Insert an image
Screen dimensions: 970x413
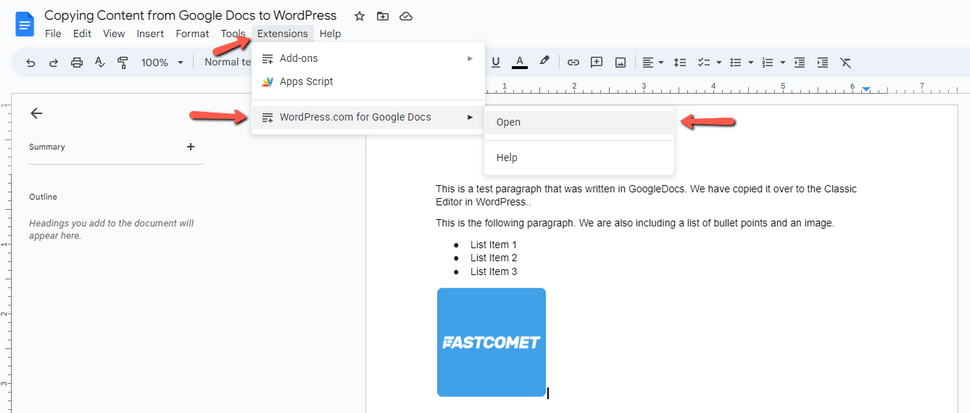pos(620,62)
